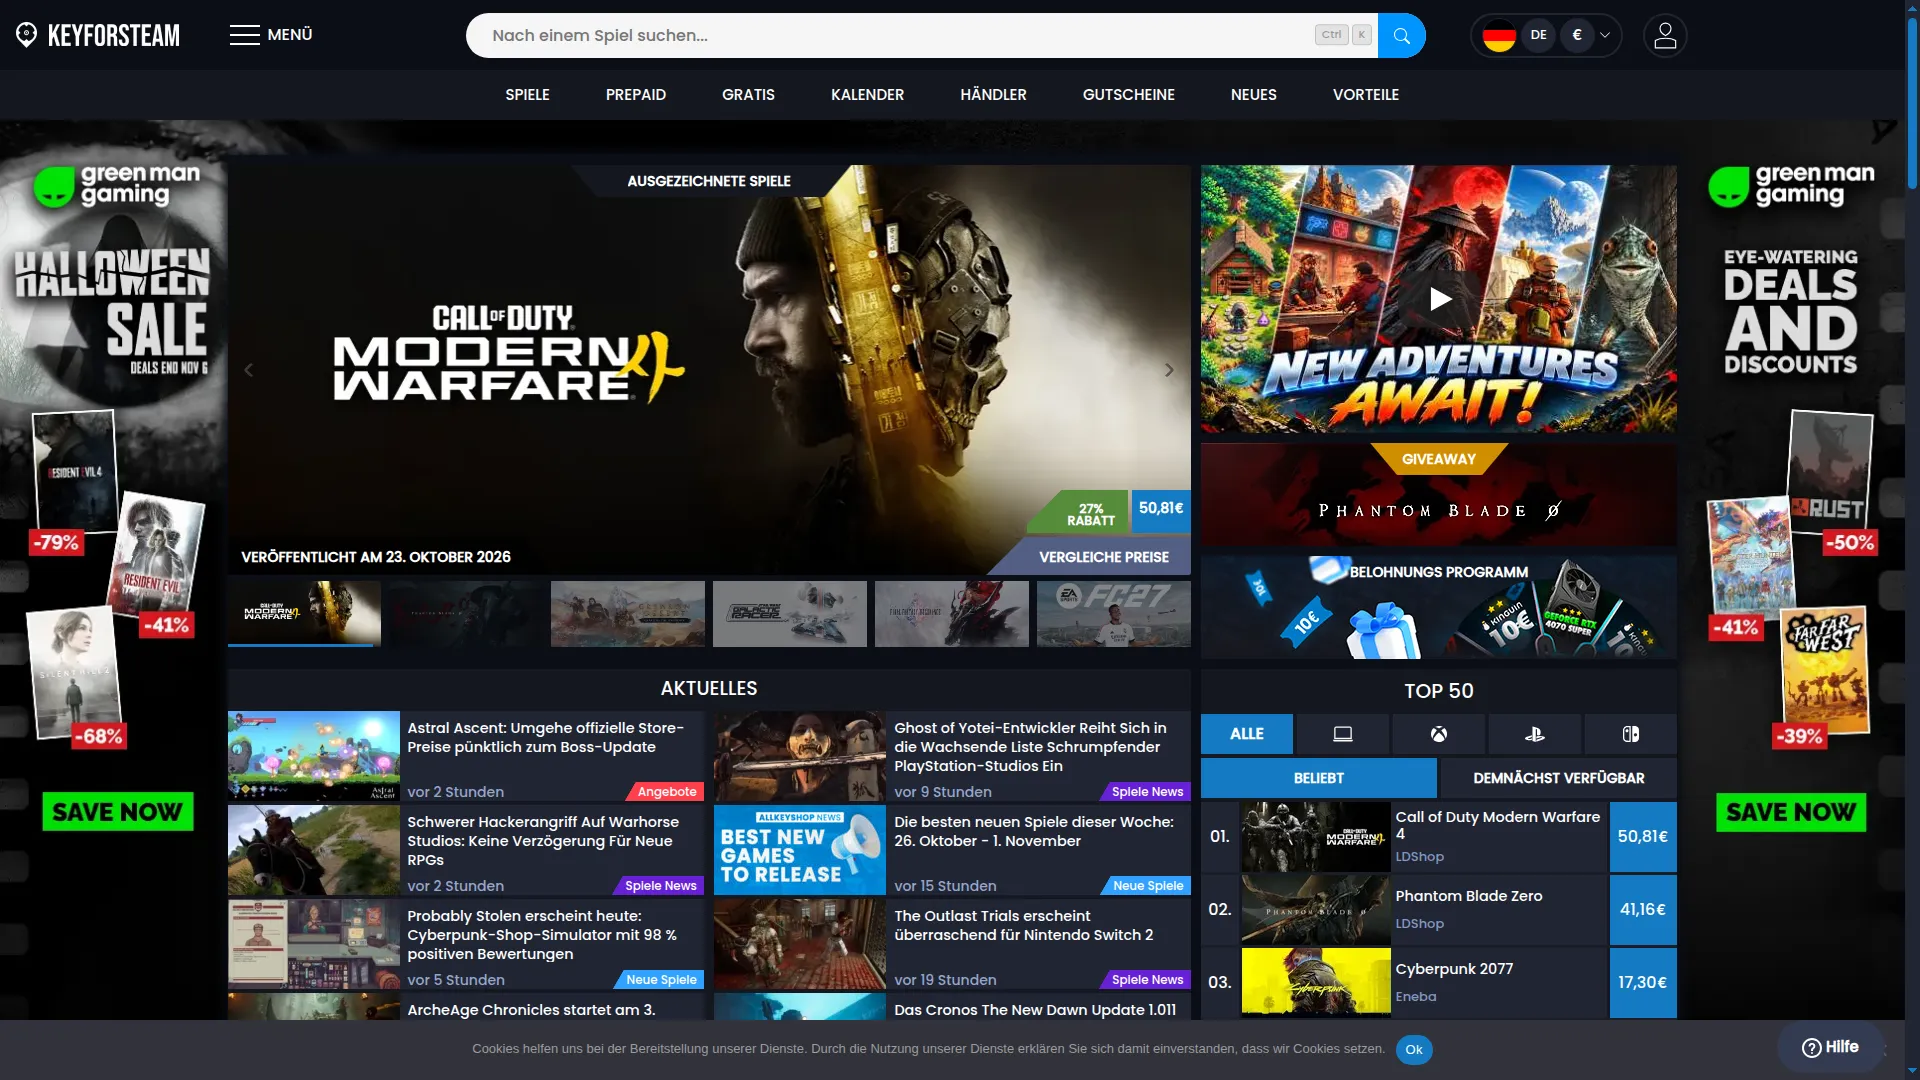Click VERGLEICHE PREISE on featured banner

tap(1103, 557)
